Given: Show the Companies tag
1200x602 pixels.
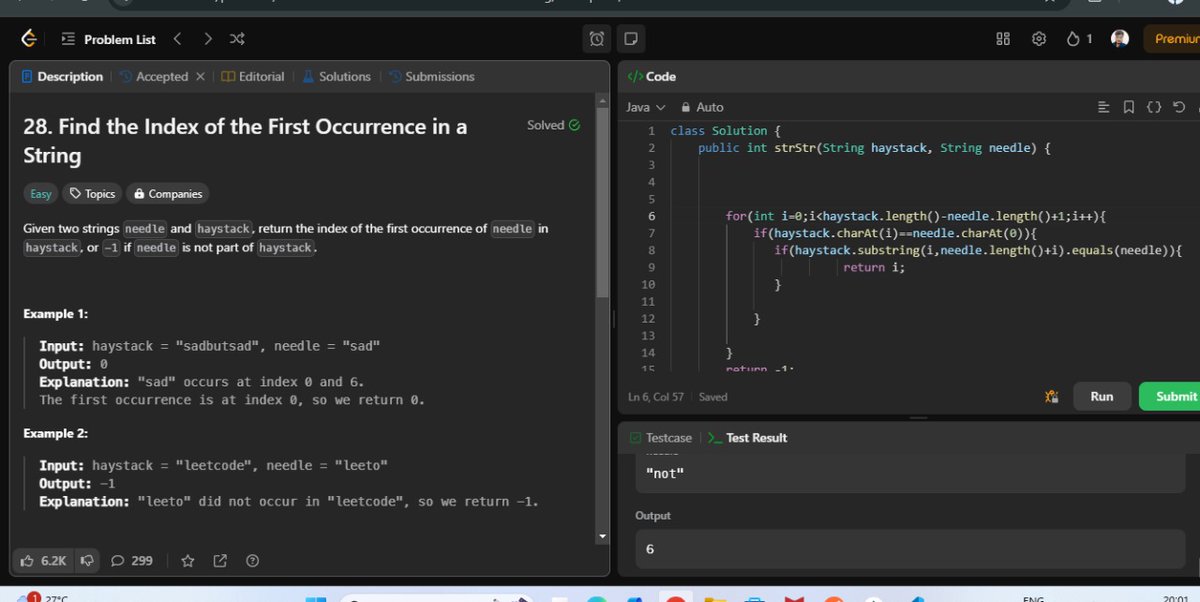Looking at the screenshot, I should (x=168, y=194).
